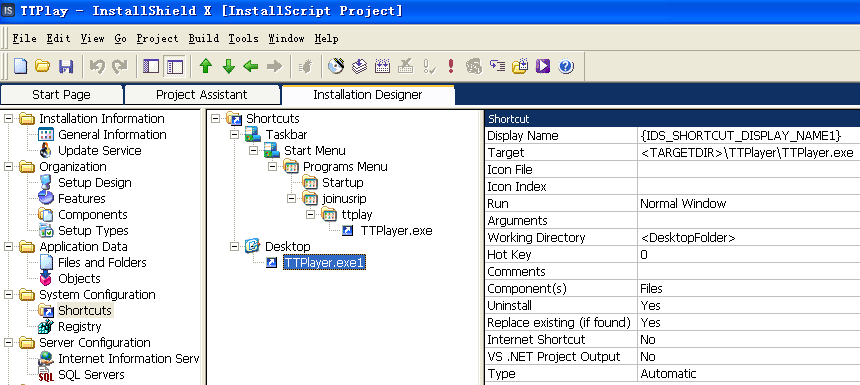Create a new project with toolbar icon
860x385 pixels.
[20, 66]
